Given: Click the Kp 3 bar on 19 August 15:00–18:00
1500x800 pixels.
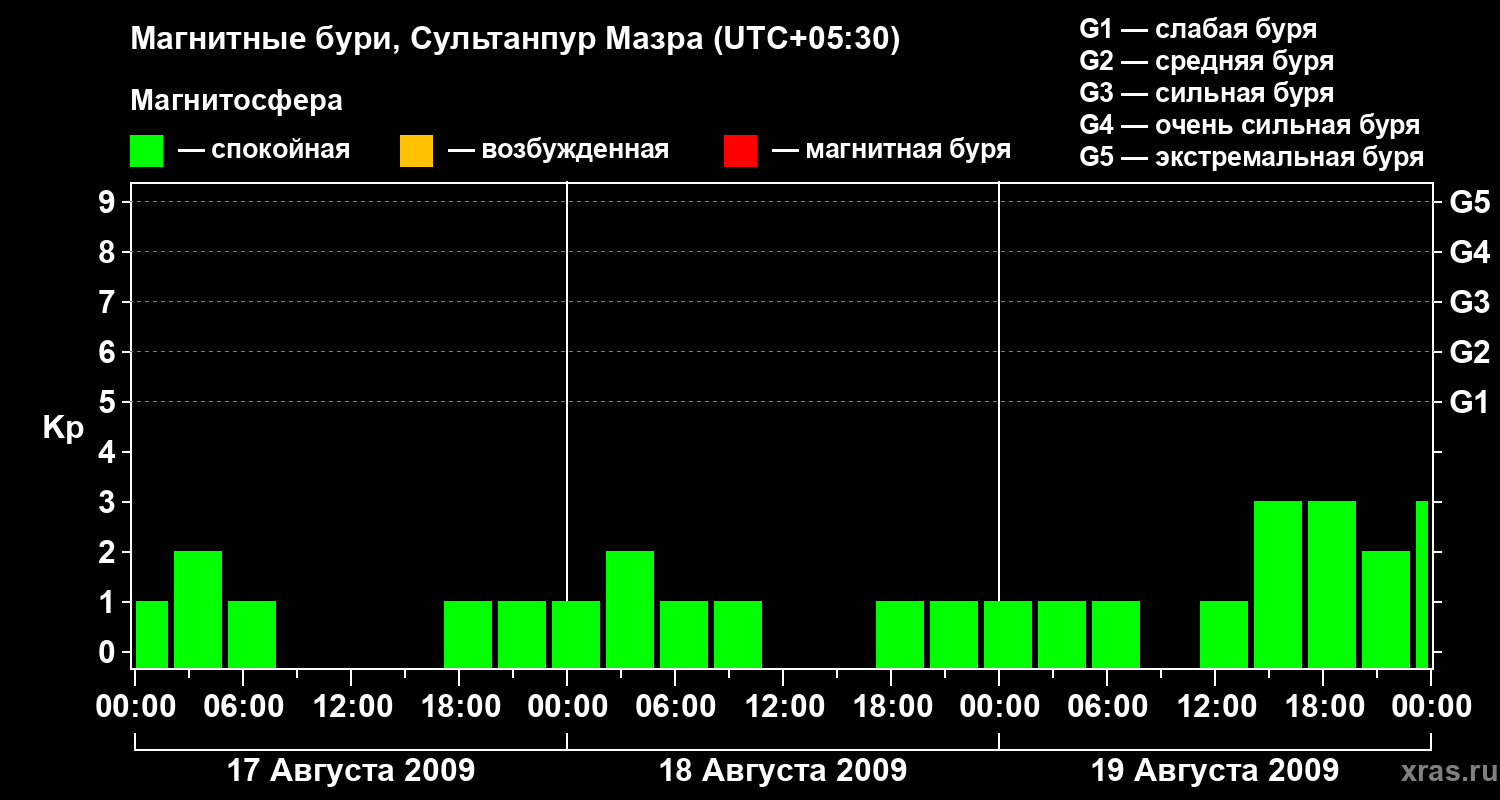Looking at the screenshot, I should [1278, 584].
